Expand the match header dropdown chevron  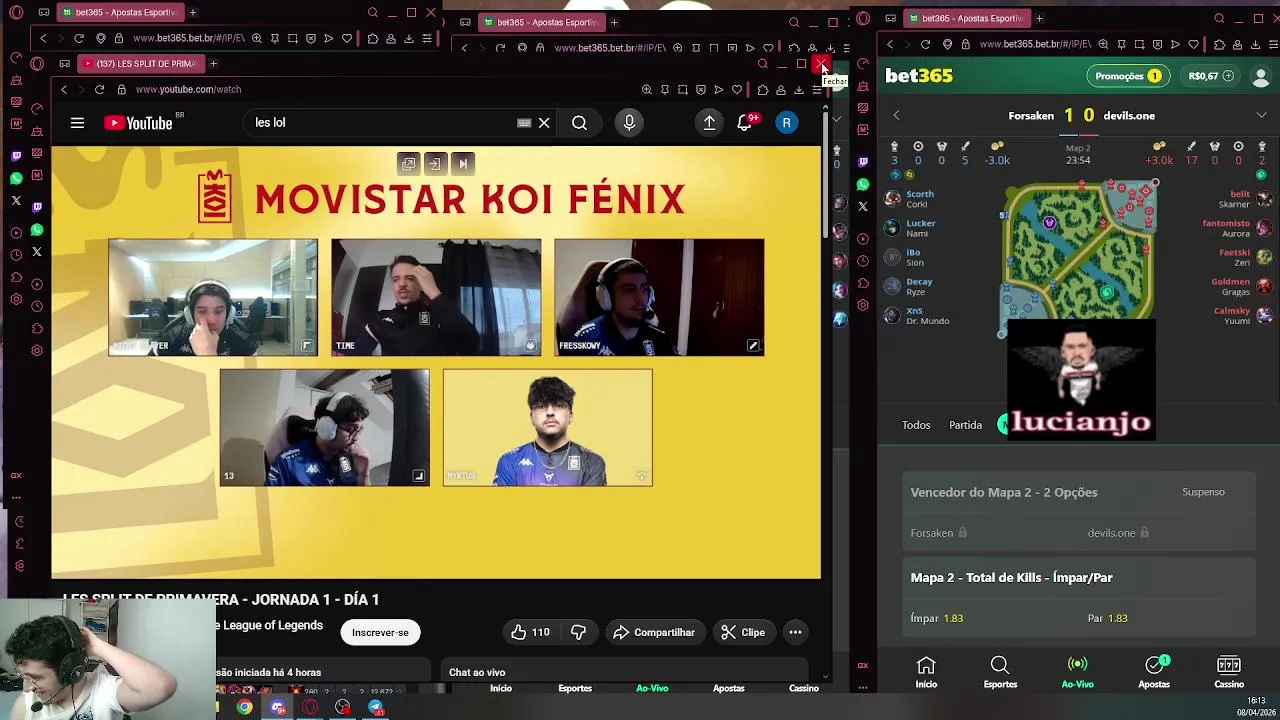(1262, 116)
